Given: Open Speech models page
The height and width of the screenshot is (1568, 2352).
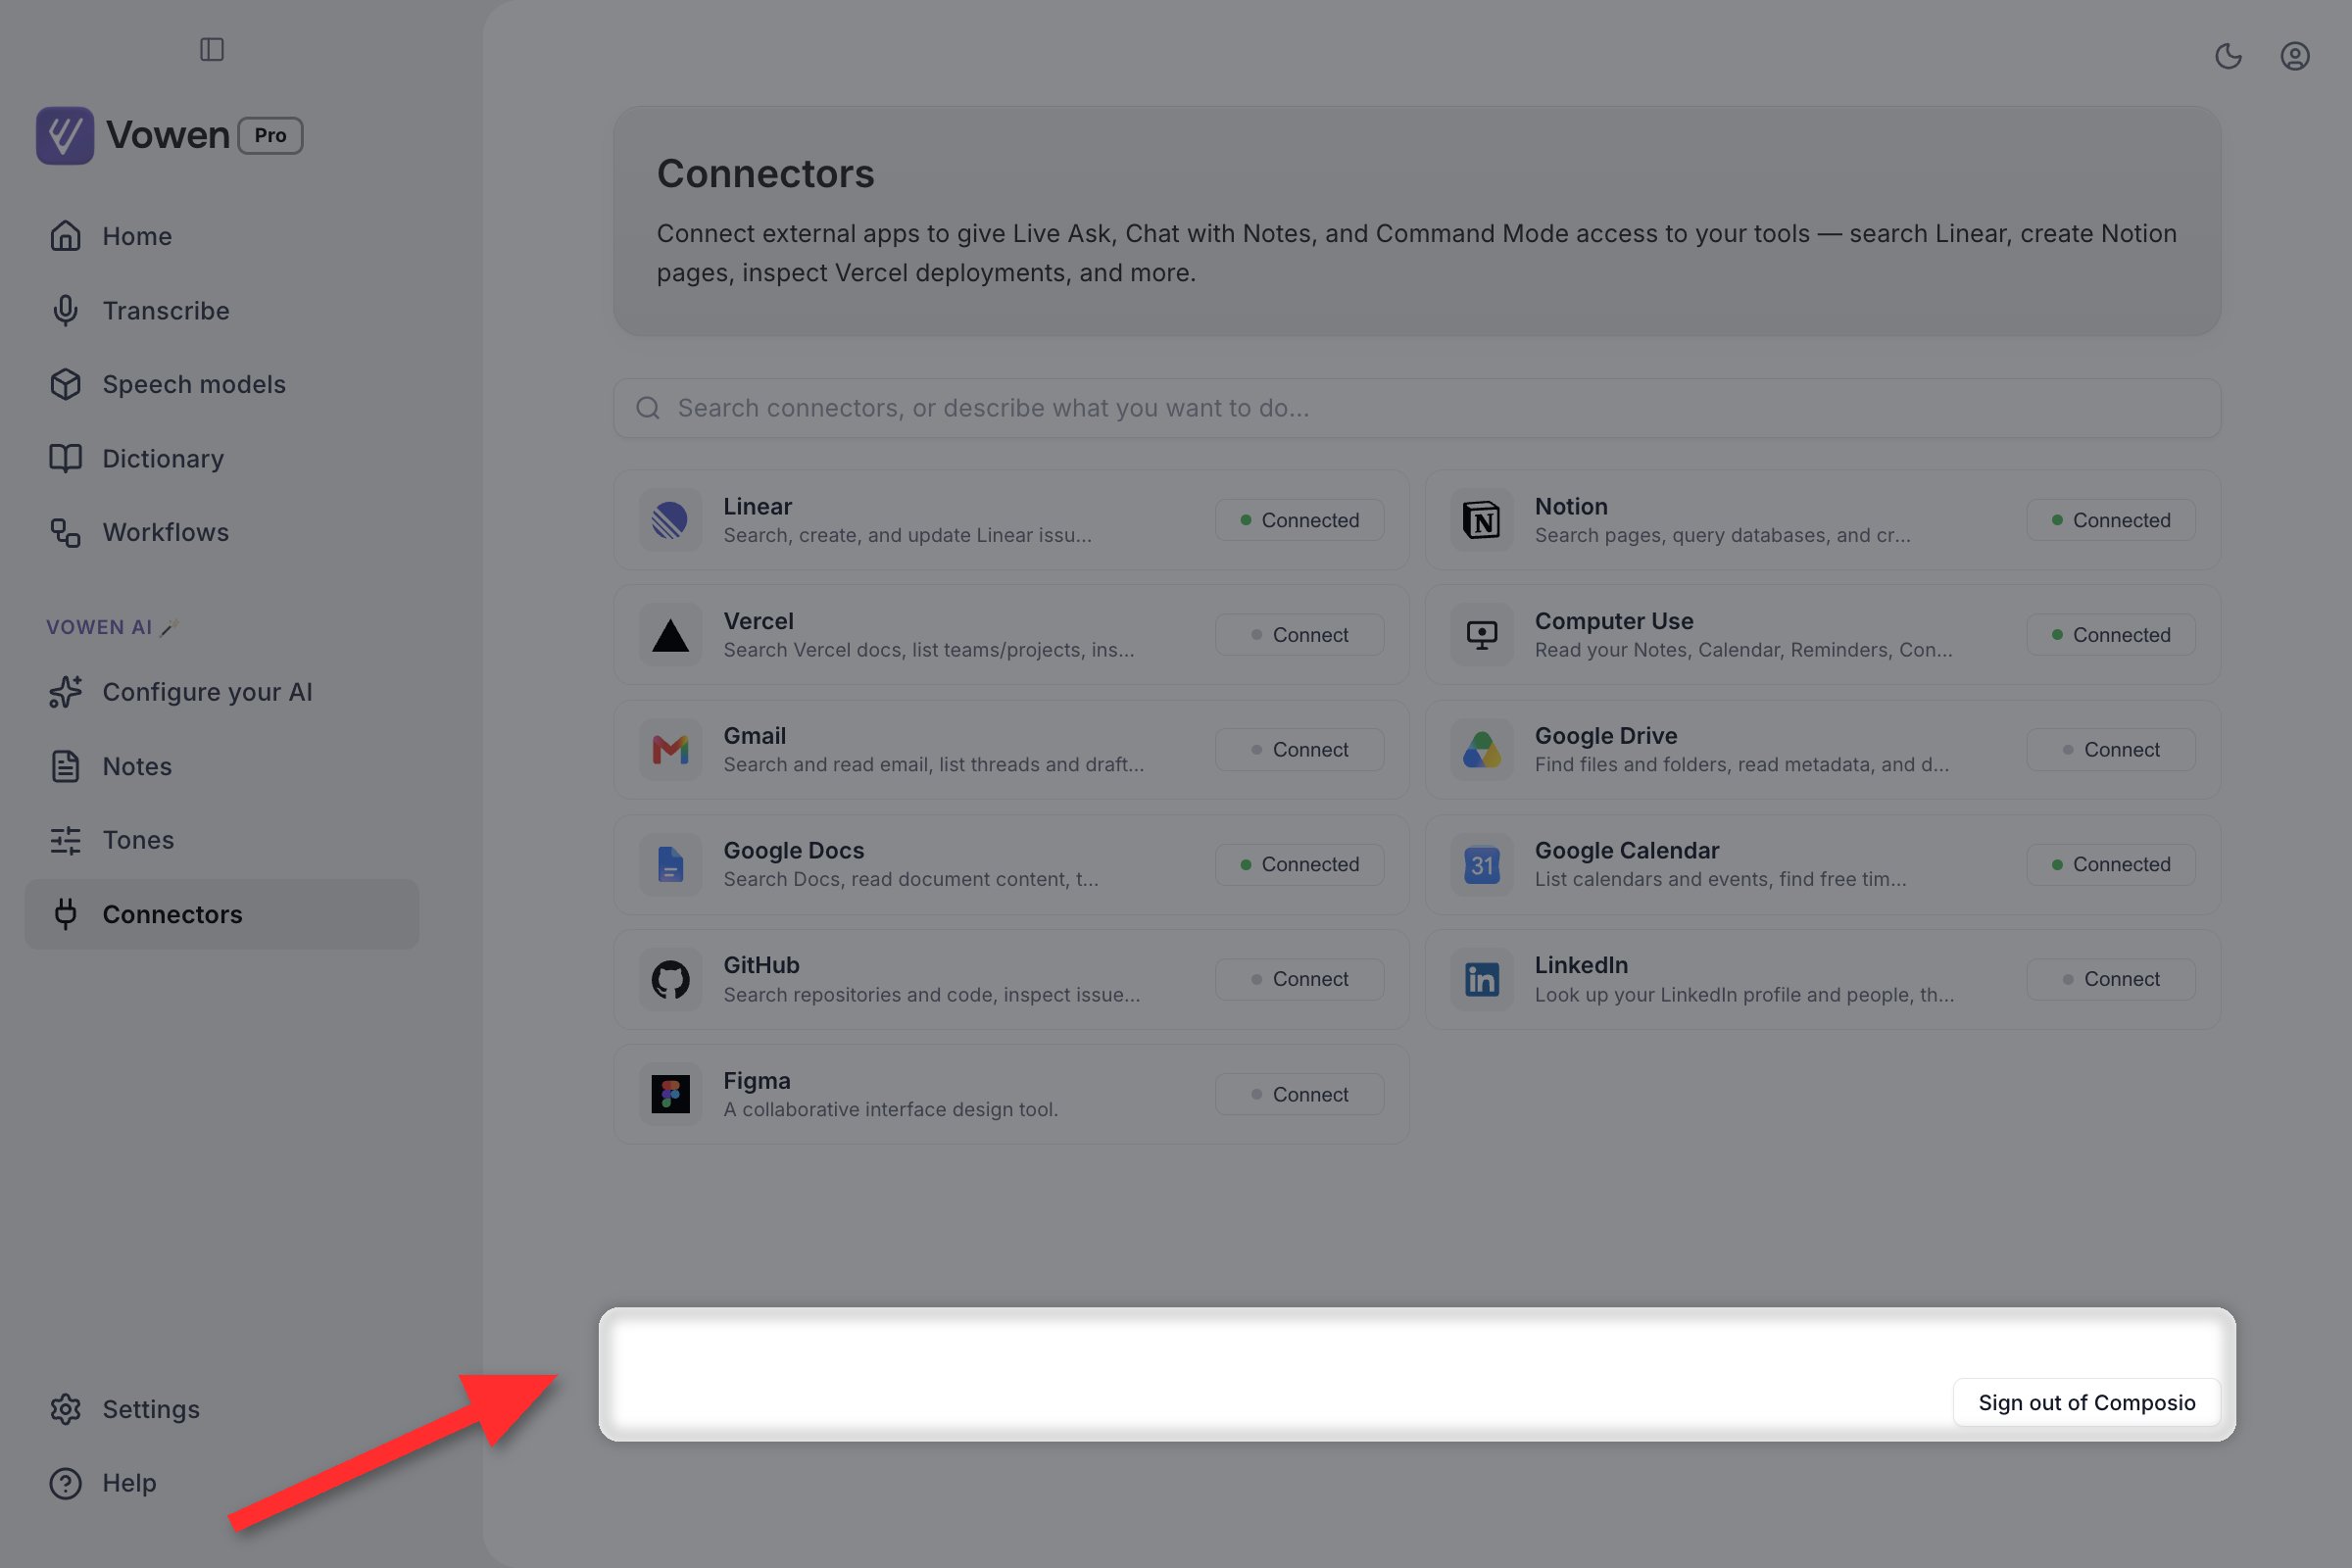Looking at the screenshot, I should point(222,384).
